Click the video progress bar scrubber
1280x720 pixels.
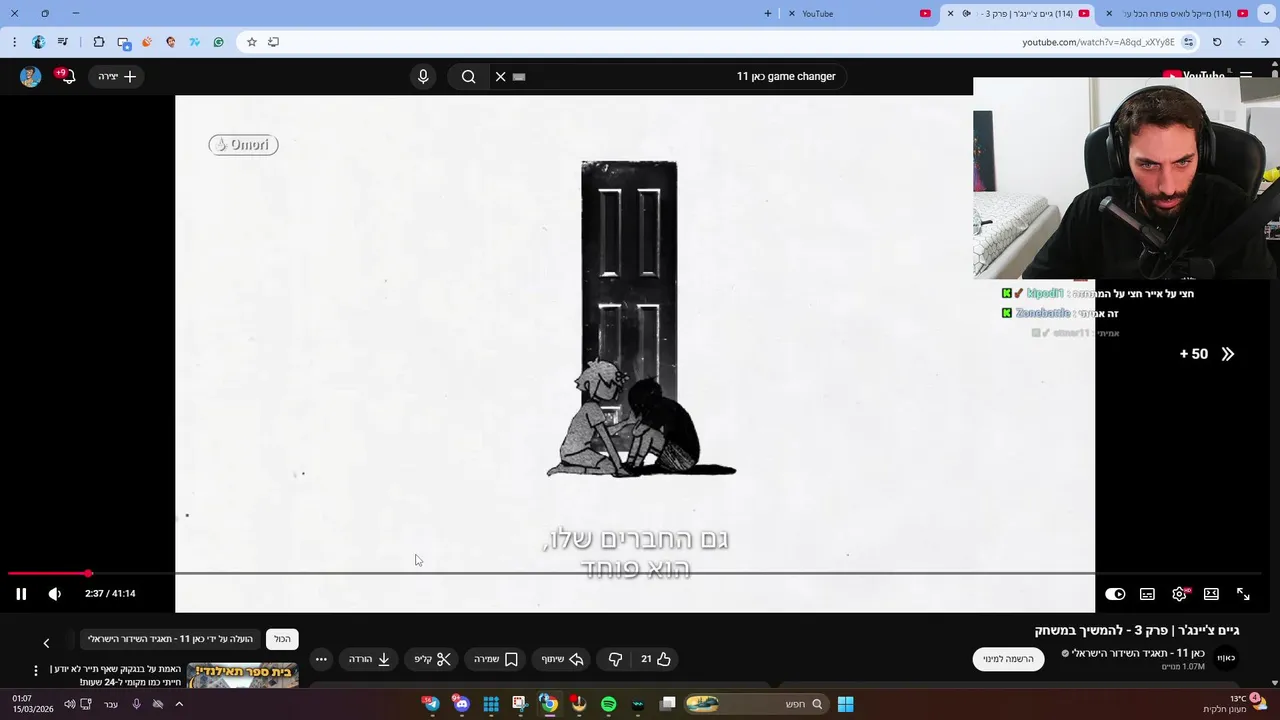(88, 573)
